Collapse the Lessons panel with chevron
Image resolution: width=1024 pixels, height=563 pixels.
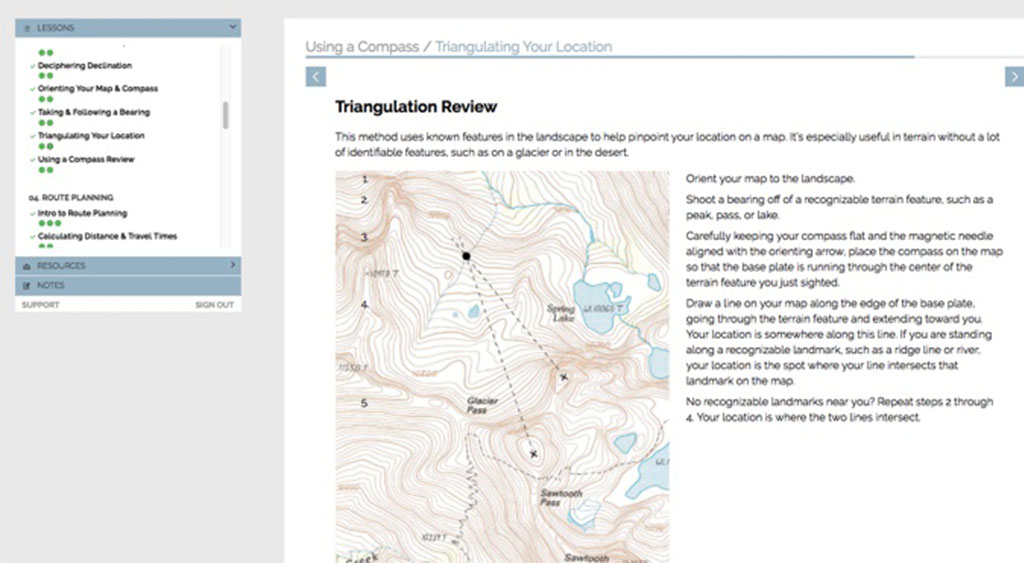click(x=232, y=28)
